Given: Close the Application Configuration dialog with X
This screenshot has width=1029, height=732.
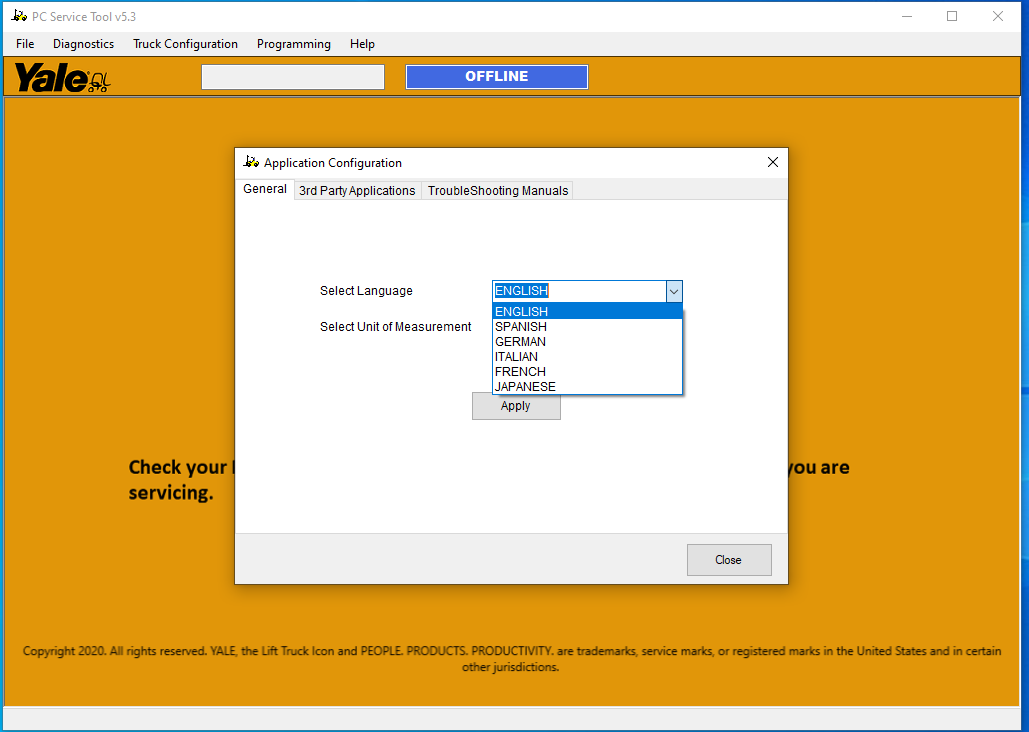Looking at the screenshot, I should pyautogui.click(x=772, y=162).
